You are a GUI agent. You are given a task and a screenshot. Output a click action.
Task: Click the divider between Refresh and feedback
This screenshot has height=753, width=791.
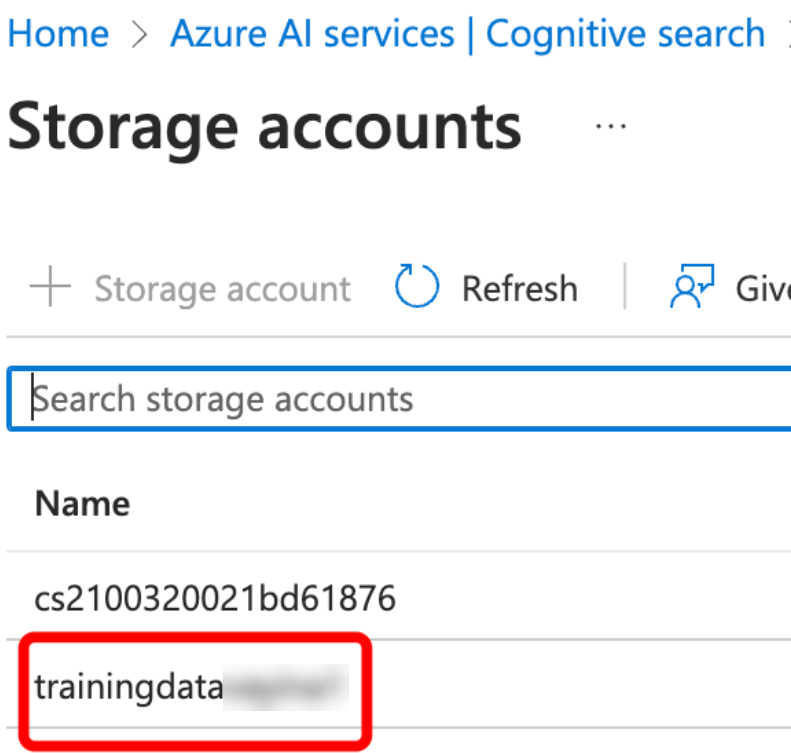(625, 288)
